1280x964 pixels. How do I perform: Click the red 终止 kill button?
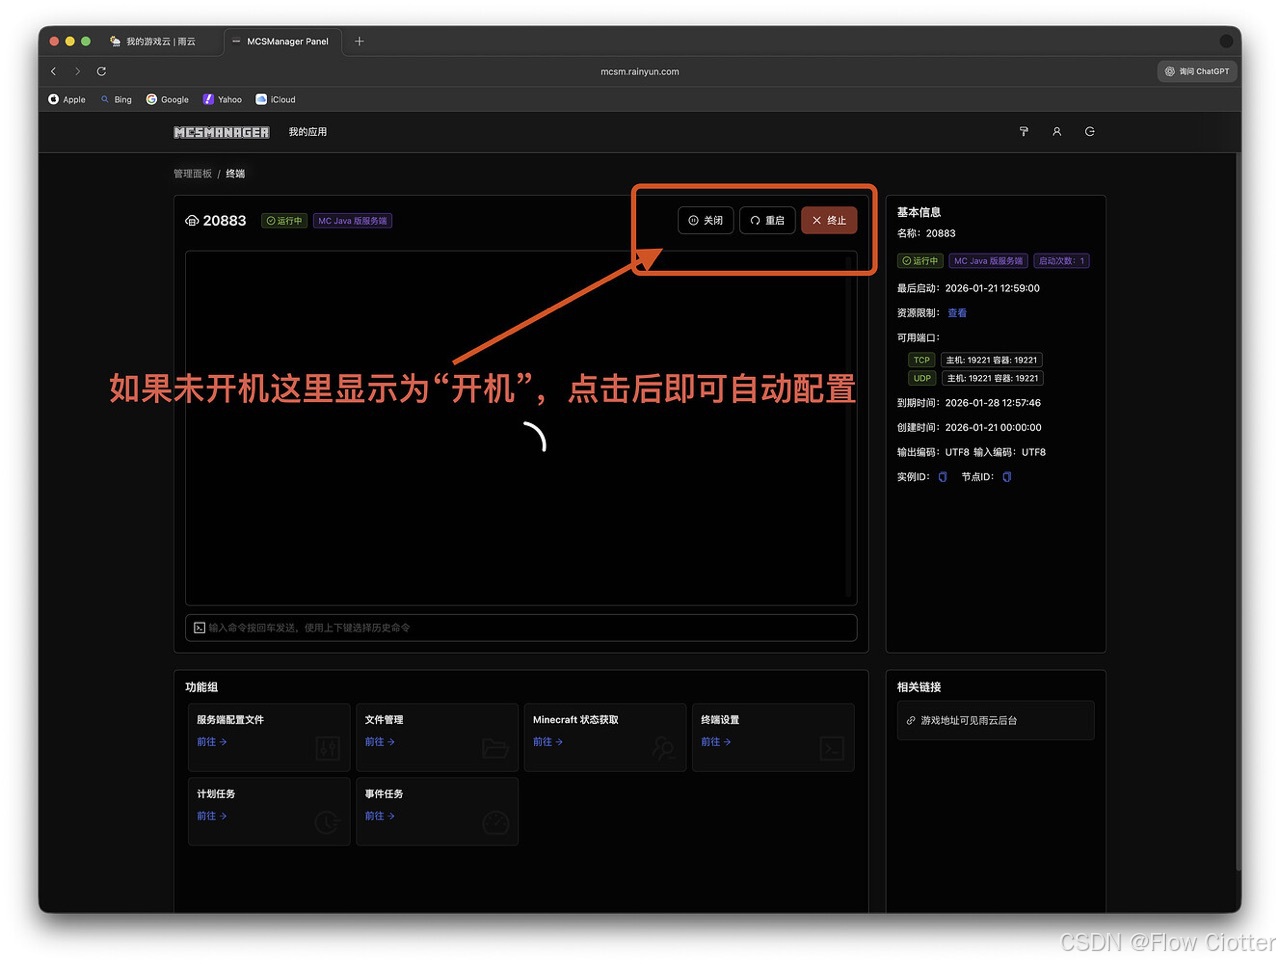coord(829,220)
